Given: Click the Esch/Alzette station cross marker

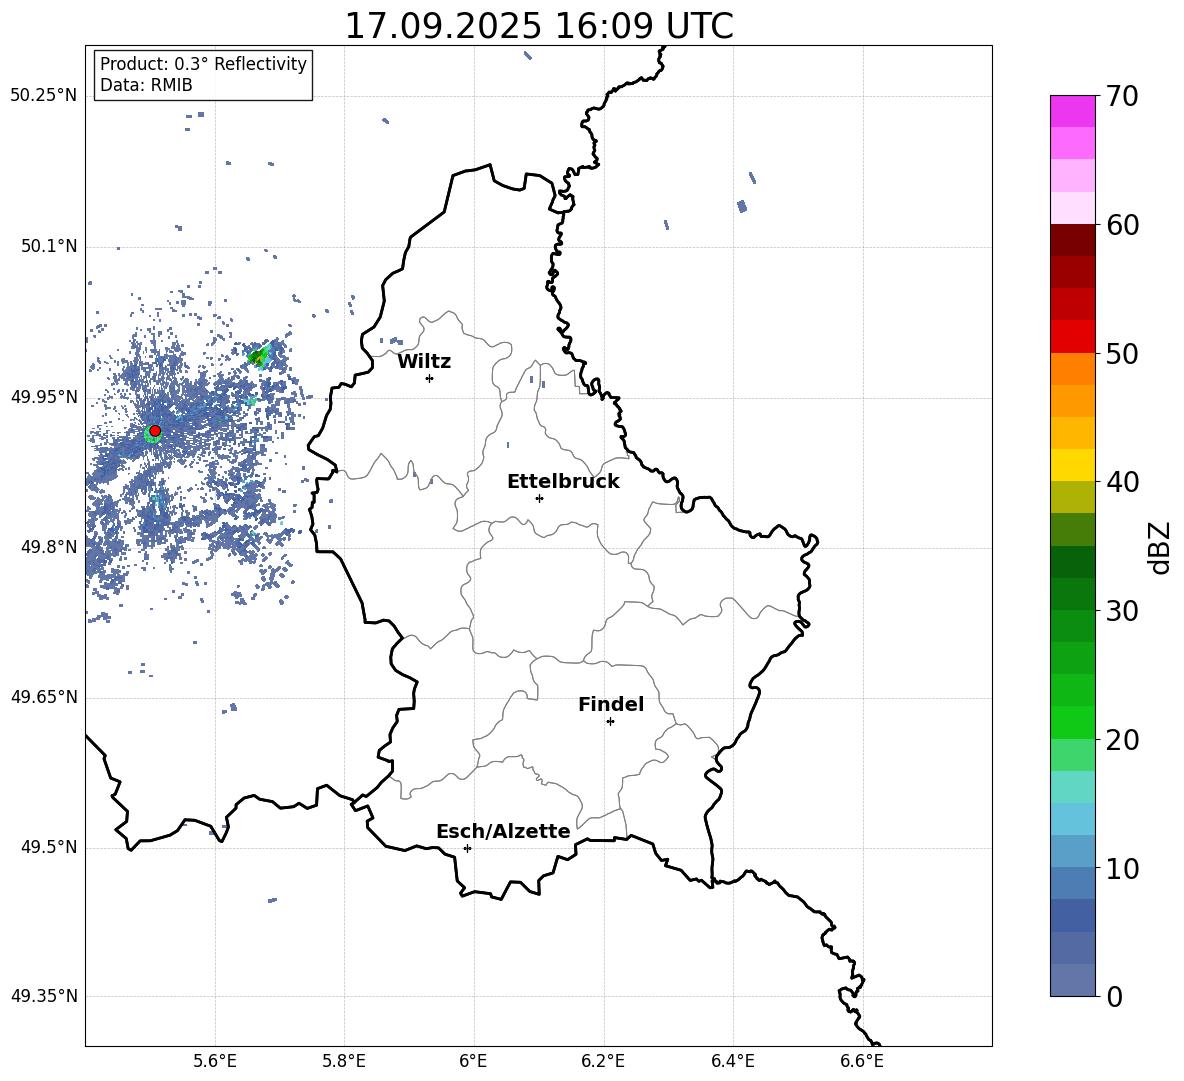Looking at the screenshot, I should click(x=467, y=848).
